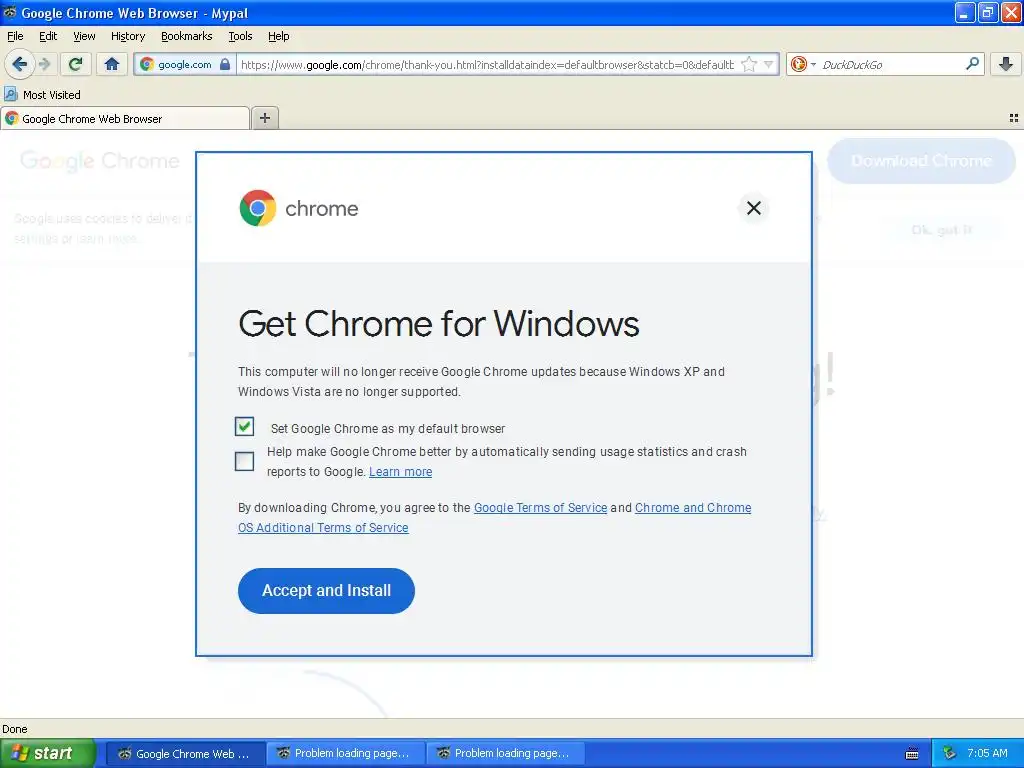1024x768 pixels.
Task: Select the Google Chrome Web Browser tab
Action: pyautogui.click(x=125, y=118)
